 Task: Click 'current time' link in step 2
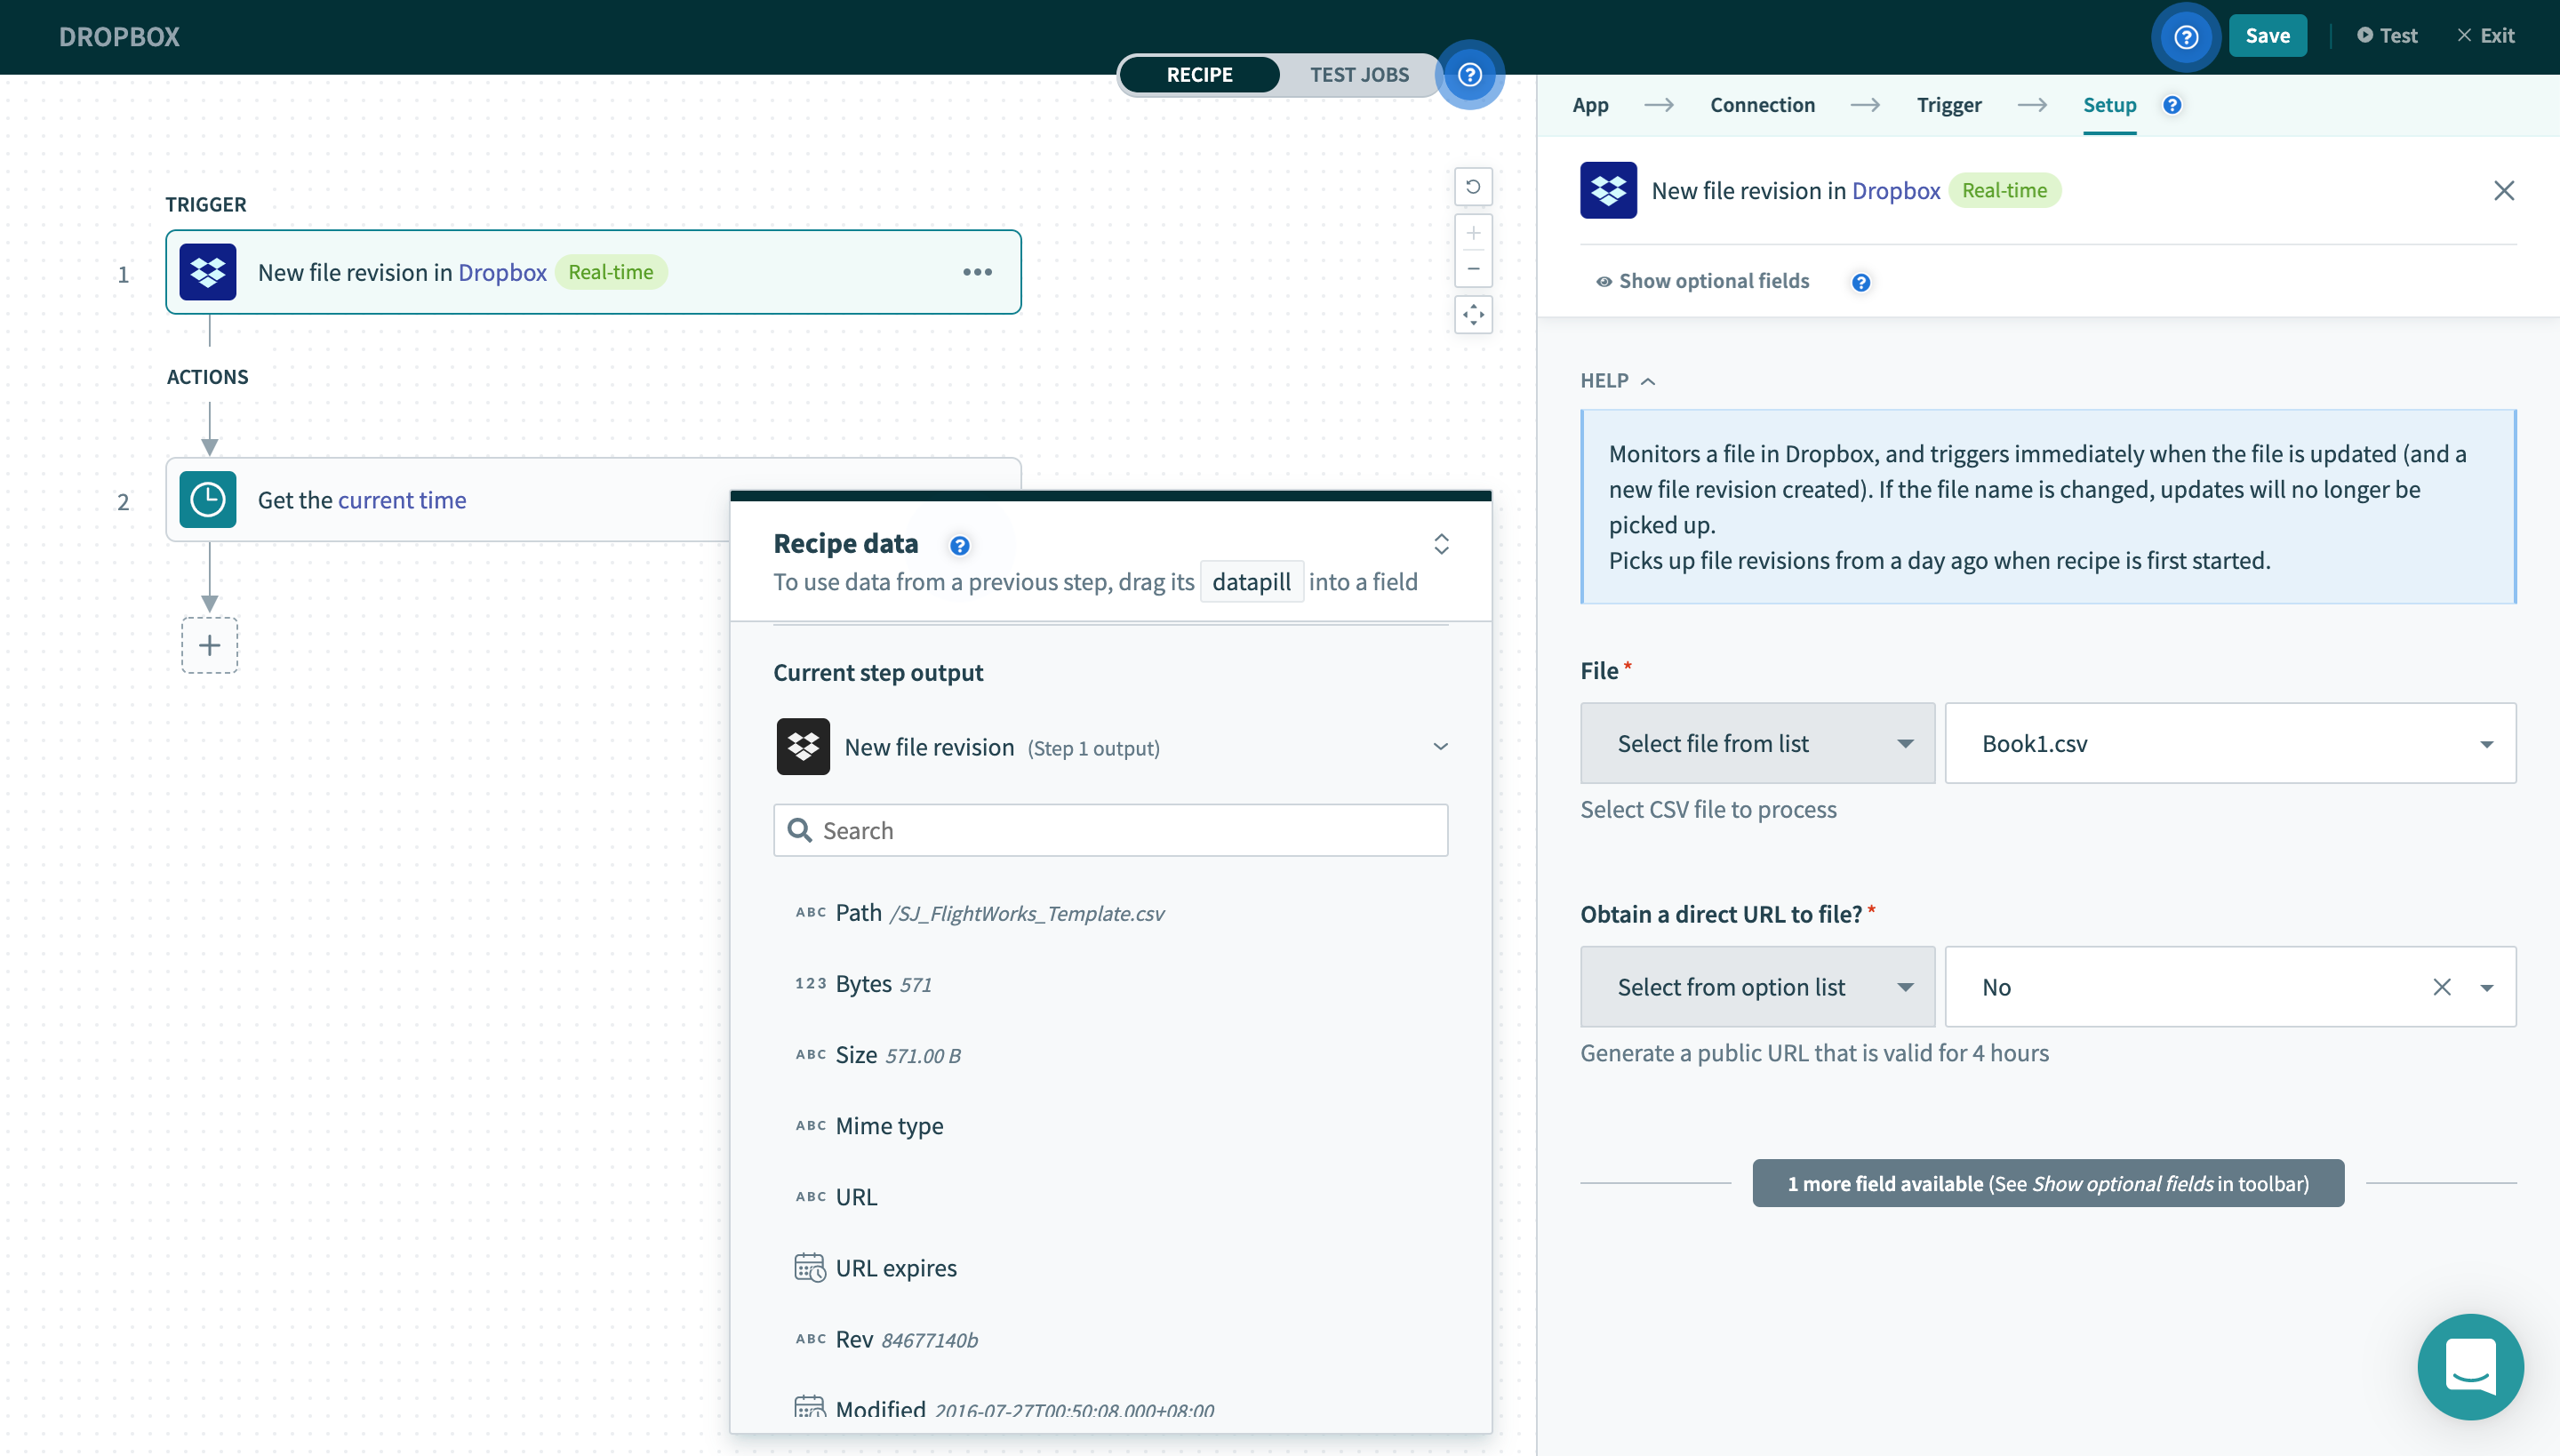(402, 499)
